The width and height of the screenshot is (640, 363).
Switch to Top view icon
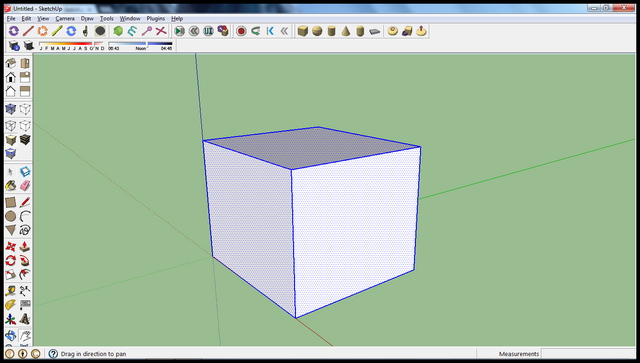(x=25, y=63)
